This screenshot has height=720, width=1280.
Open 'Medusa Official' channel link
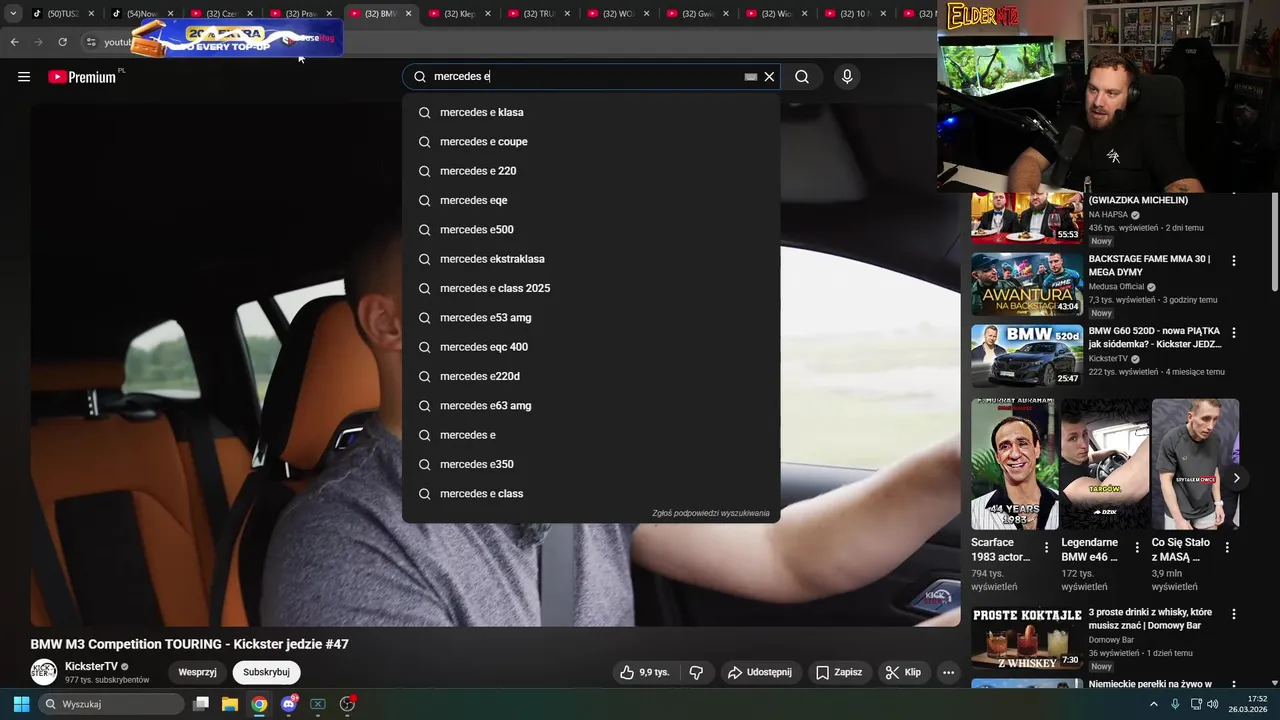(x=1116, y=286)
